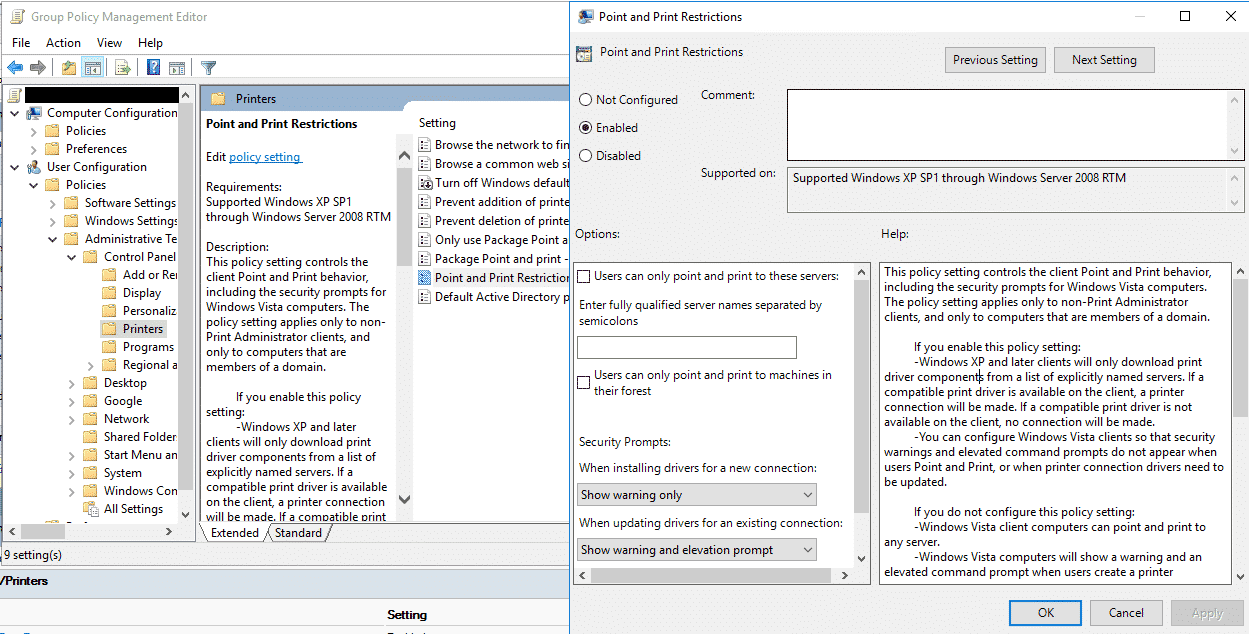The width and height of the screenshot is (1249, 634).
Task: Toggle Show/Hide Console Tree toolbar icon
Action: pos(93,68)
